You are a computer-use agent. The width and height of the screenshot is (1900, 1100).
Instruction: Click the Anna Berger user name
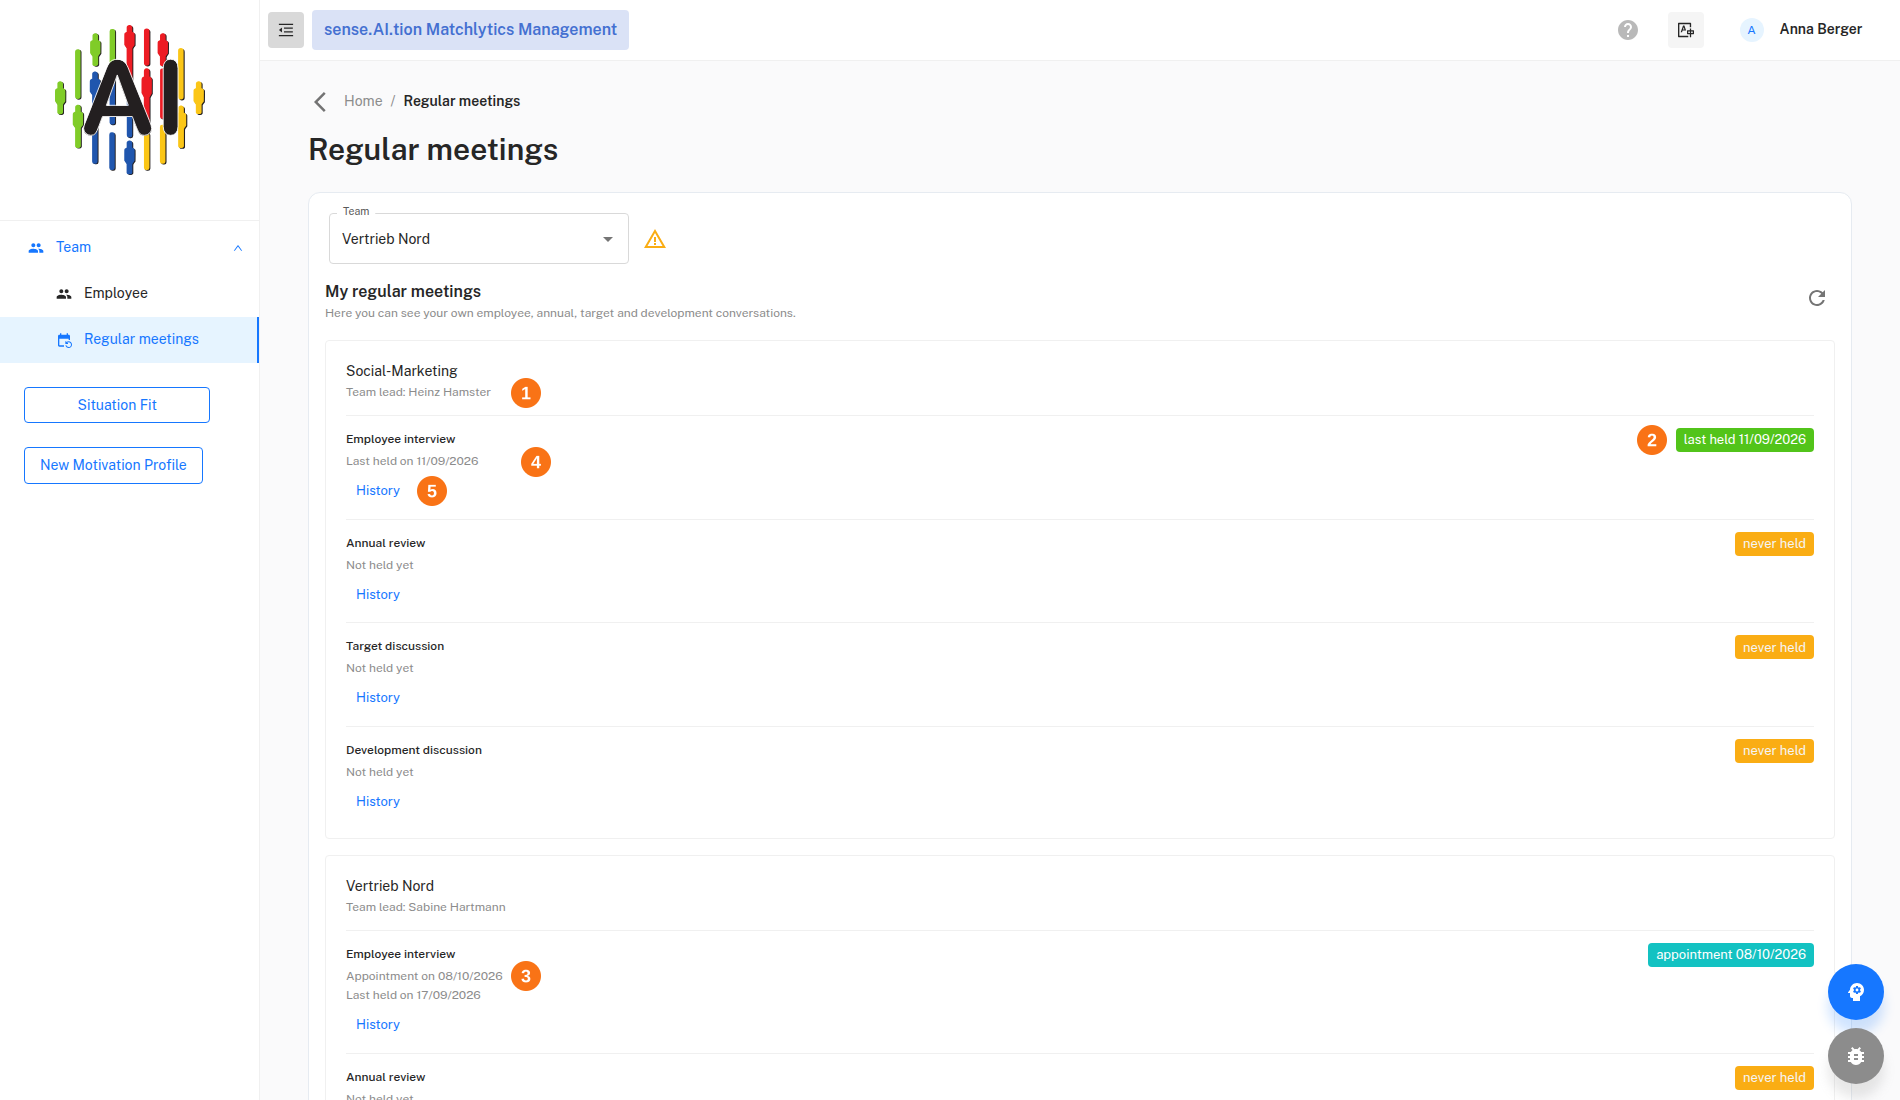(x=1820, y=29)
